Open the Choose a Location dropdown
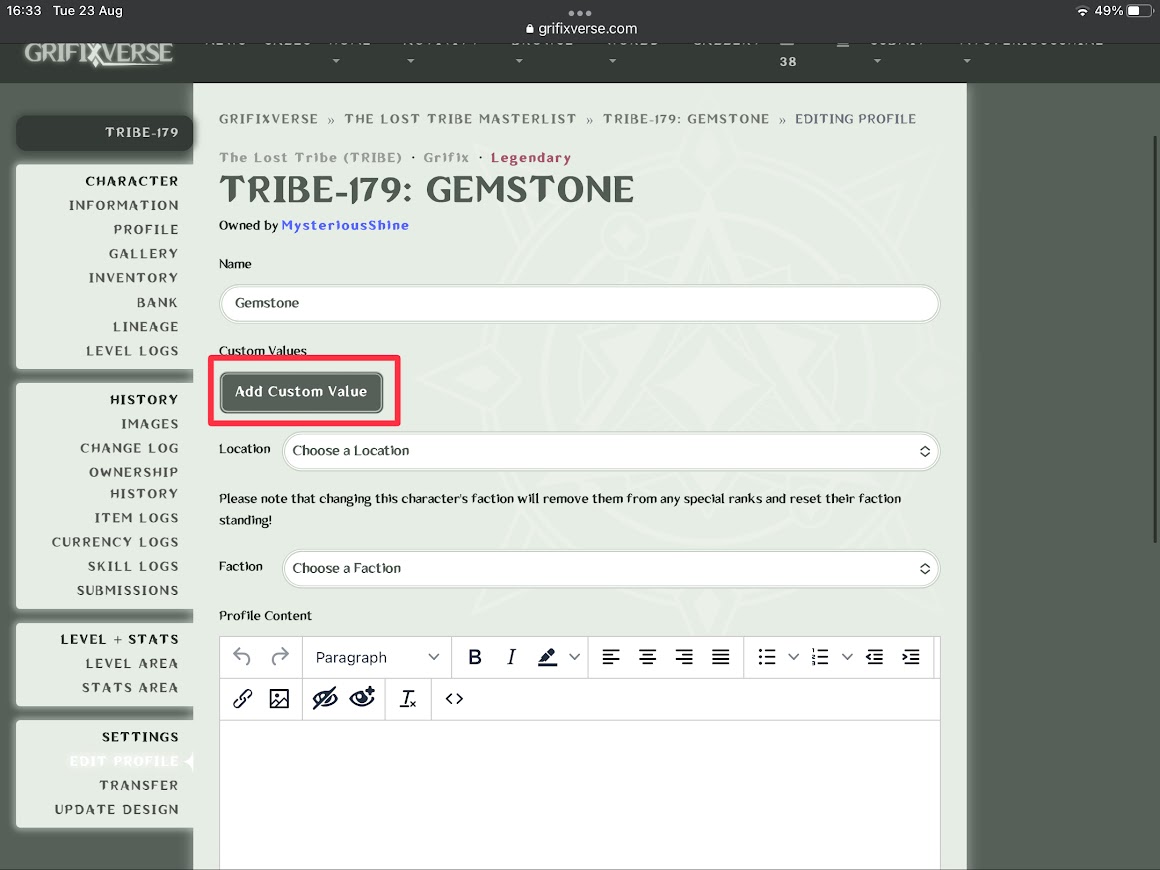Image resolution: width=1160 pixels, height=870 pixels. point(611,451)
